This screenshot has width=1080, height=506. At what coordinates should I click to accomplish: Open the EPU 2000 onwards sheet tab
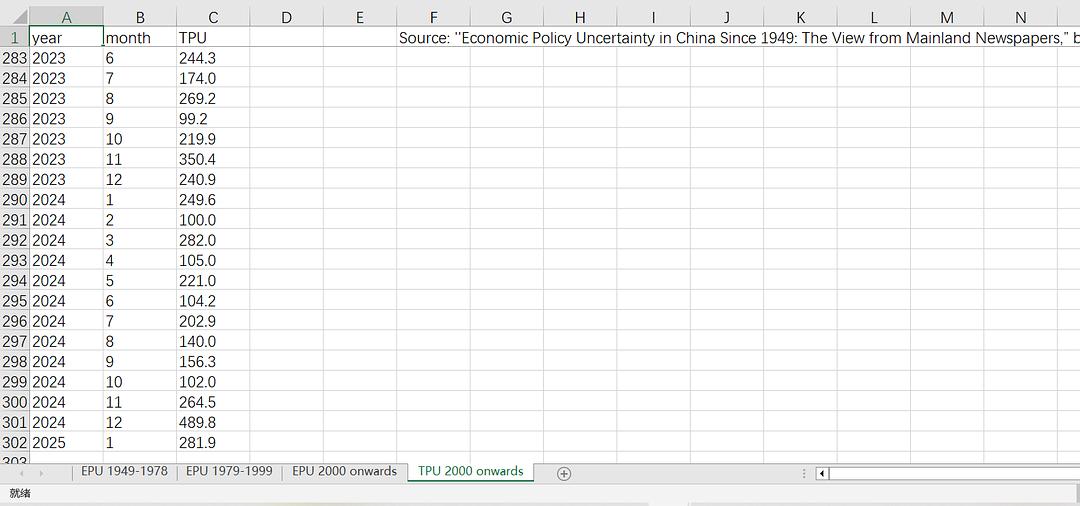coord(344,472)
